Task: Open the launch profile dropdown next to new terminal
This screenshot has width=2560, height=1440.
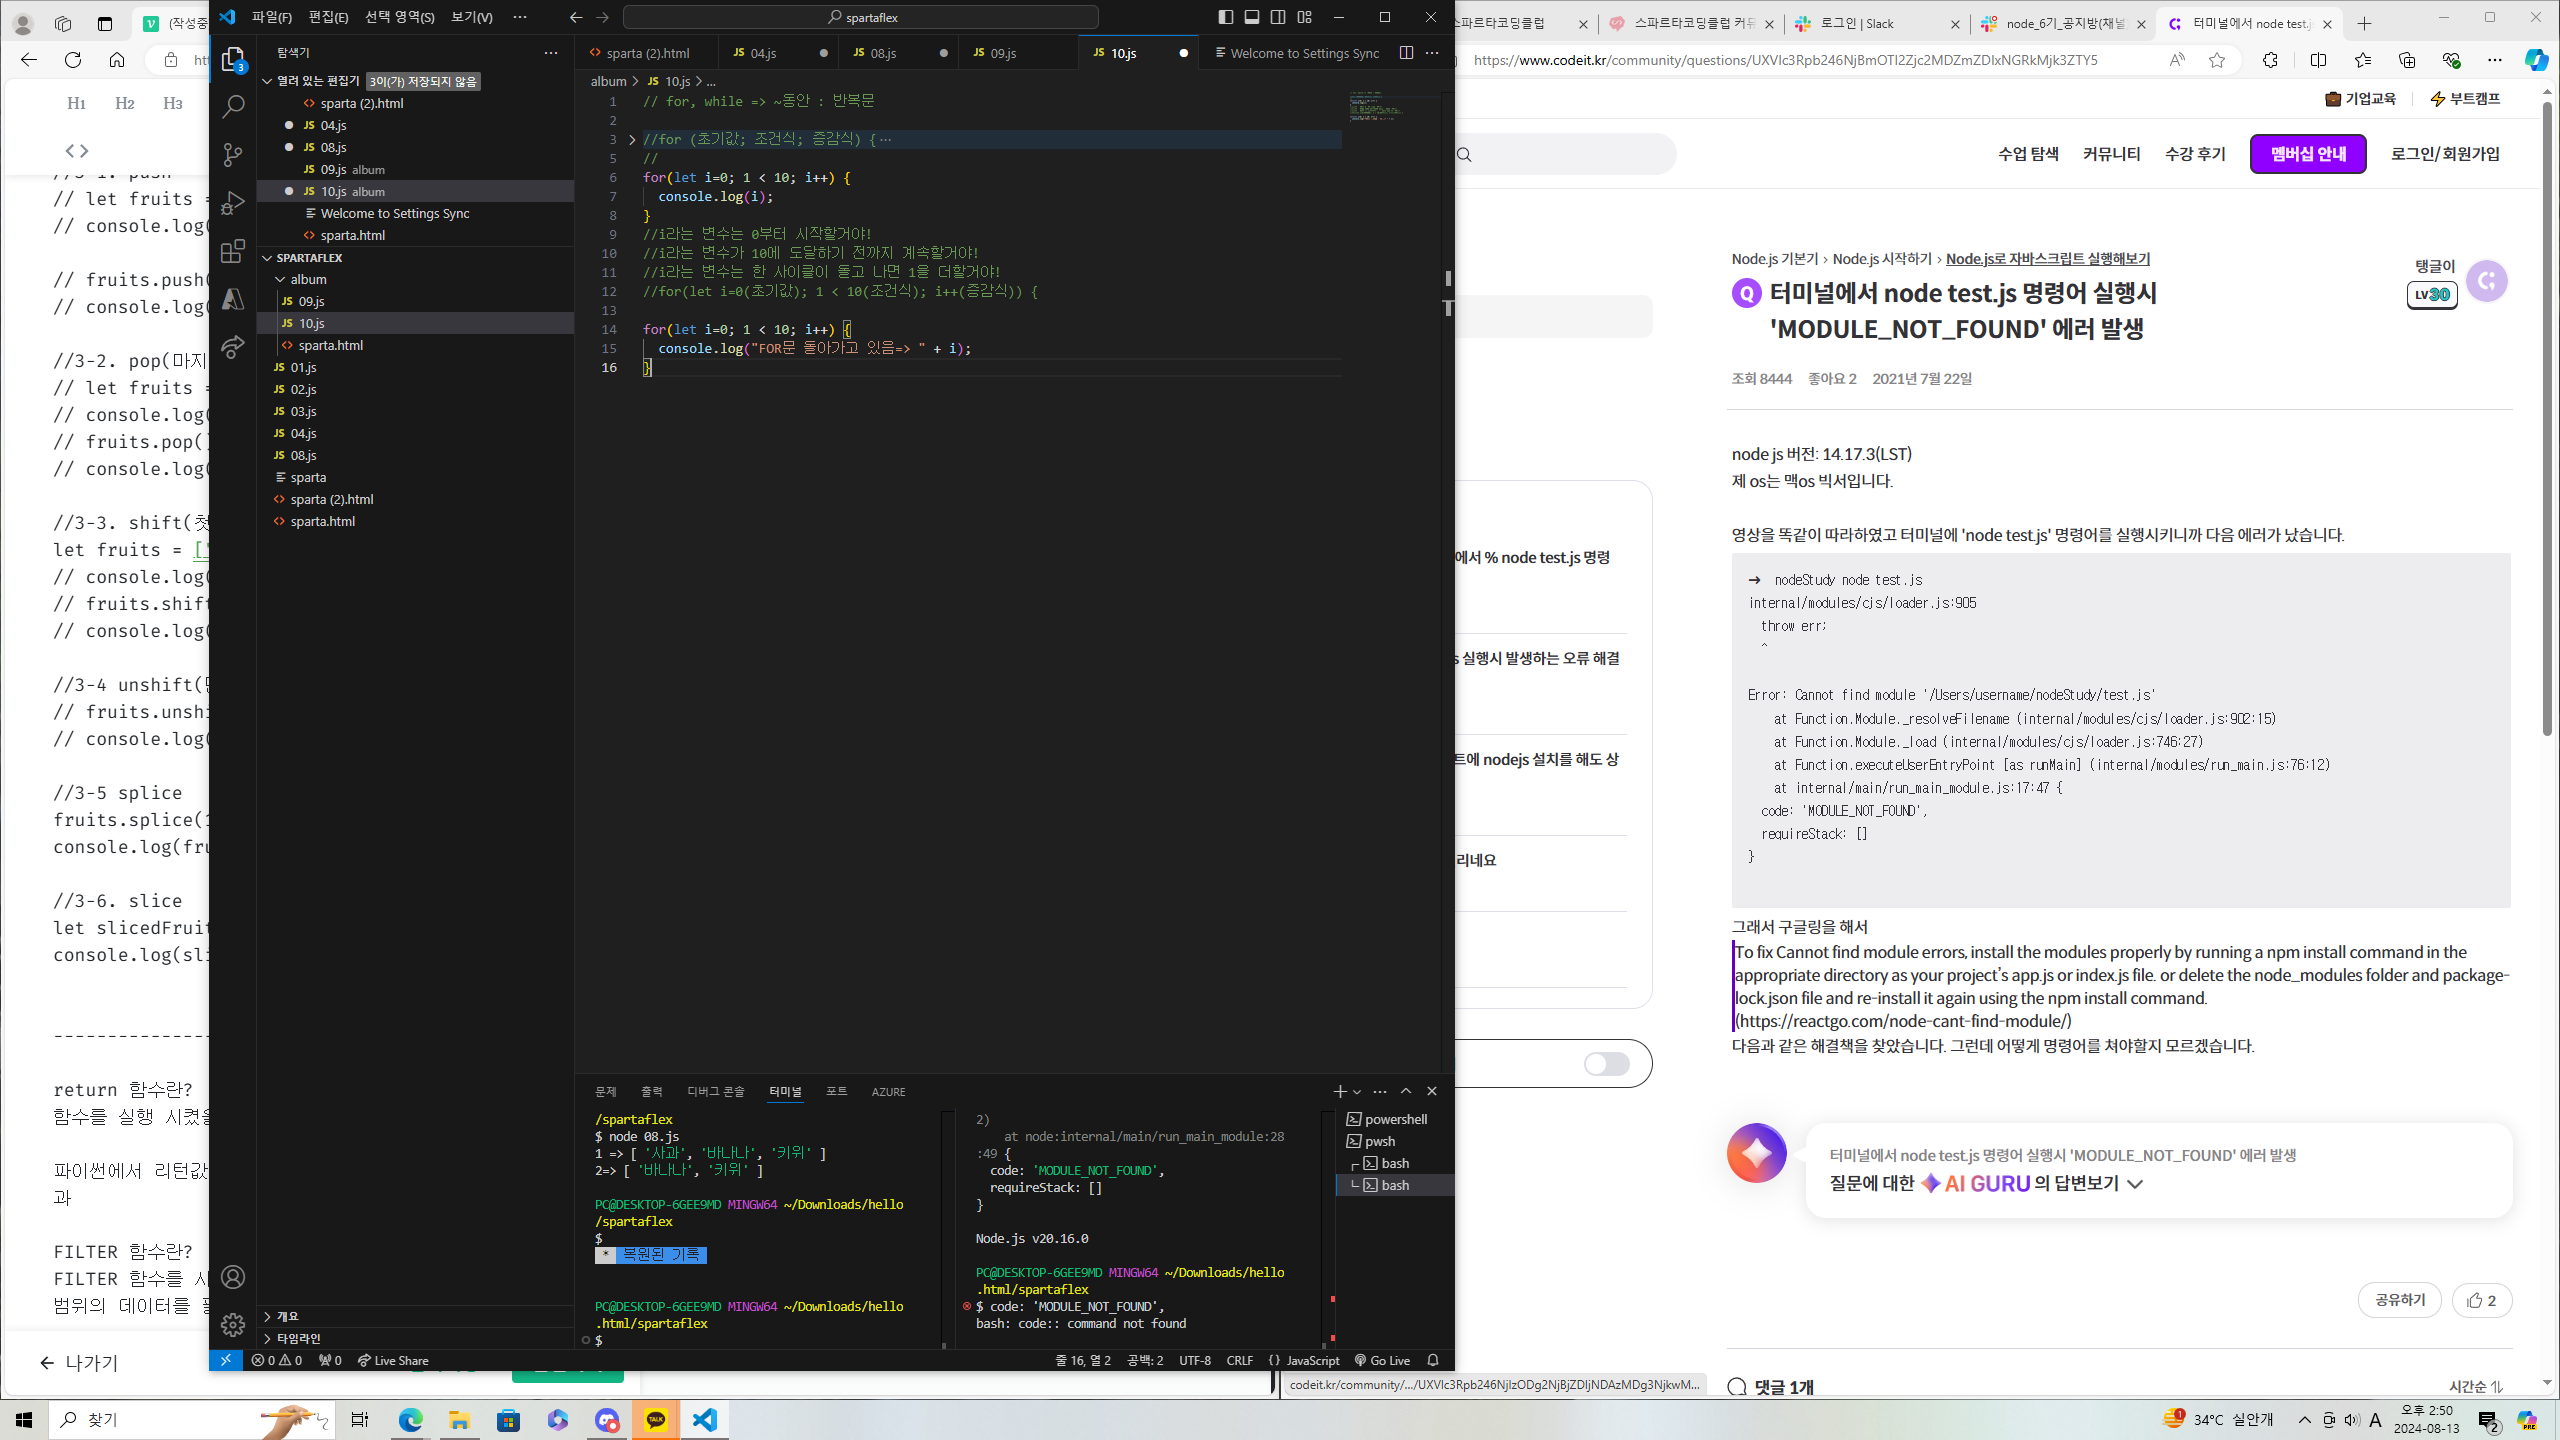Action: pyautogui.click(x=1357, y=1092)
